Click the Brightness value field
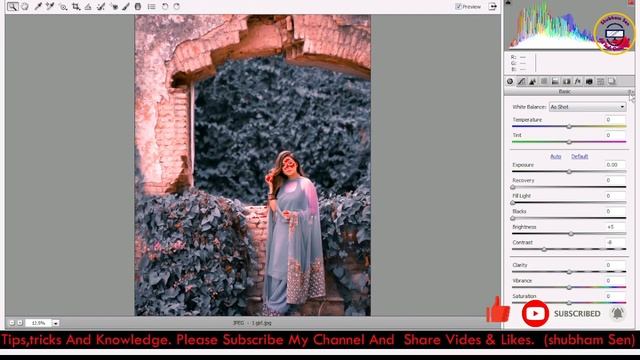The height and width of the screenshot is (360, 640). [x=615, y=227]
